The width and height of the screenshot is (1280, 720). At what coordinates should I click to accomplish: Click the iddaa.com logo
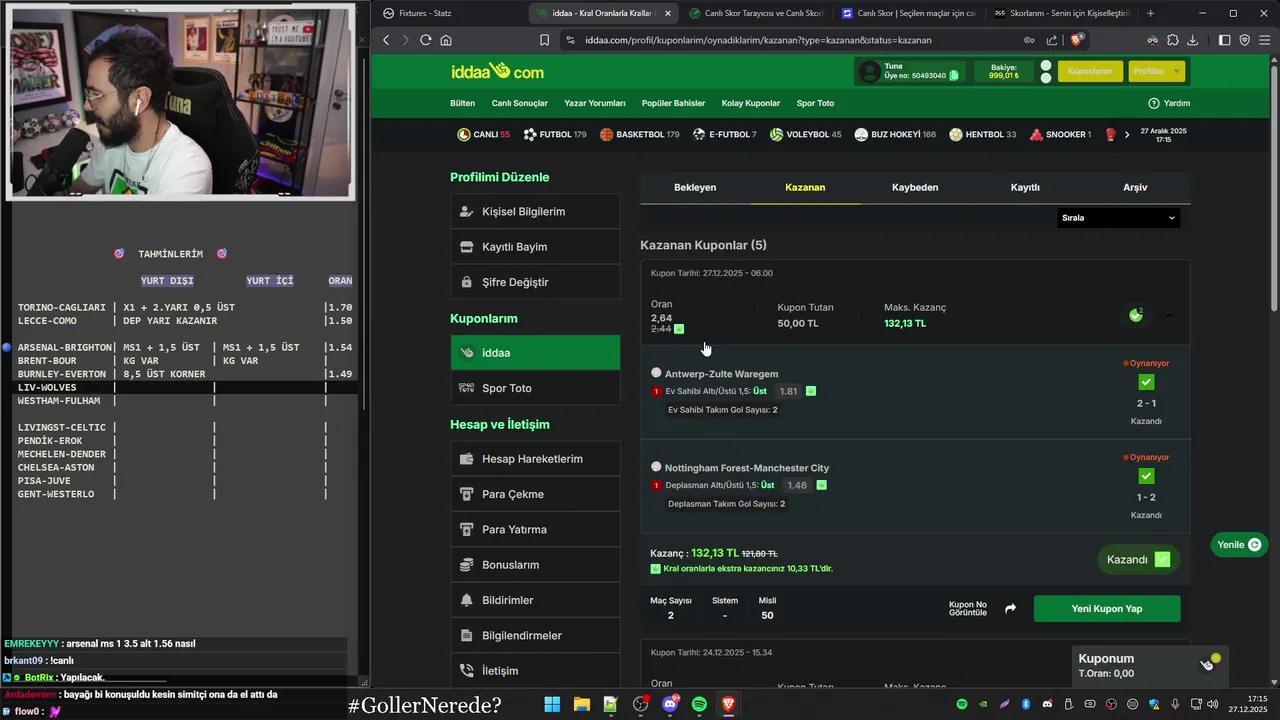point(497,71)
